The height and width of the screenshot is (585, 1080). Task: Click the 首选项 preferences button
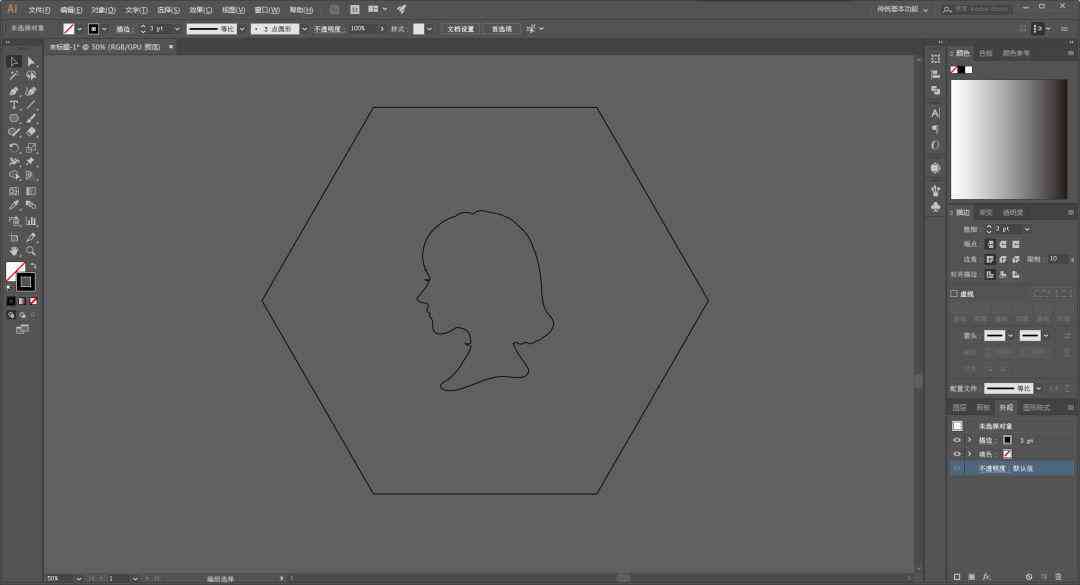501,29
